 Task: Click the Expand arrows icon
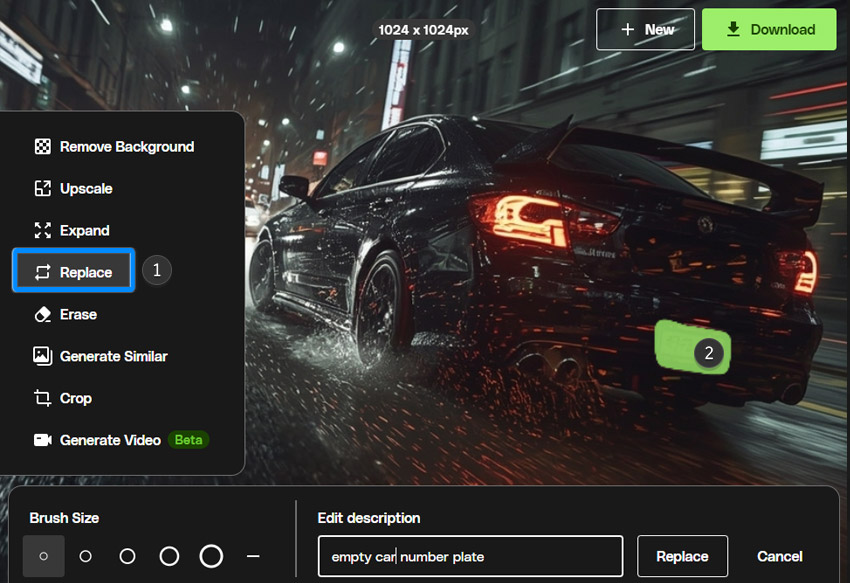[43, 230]
